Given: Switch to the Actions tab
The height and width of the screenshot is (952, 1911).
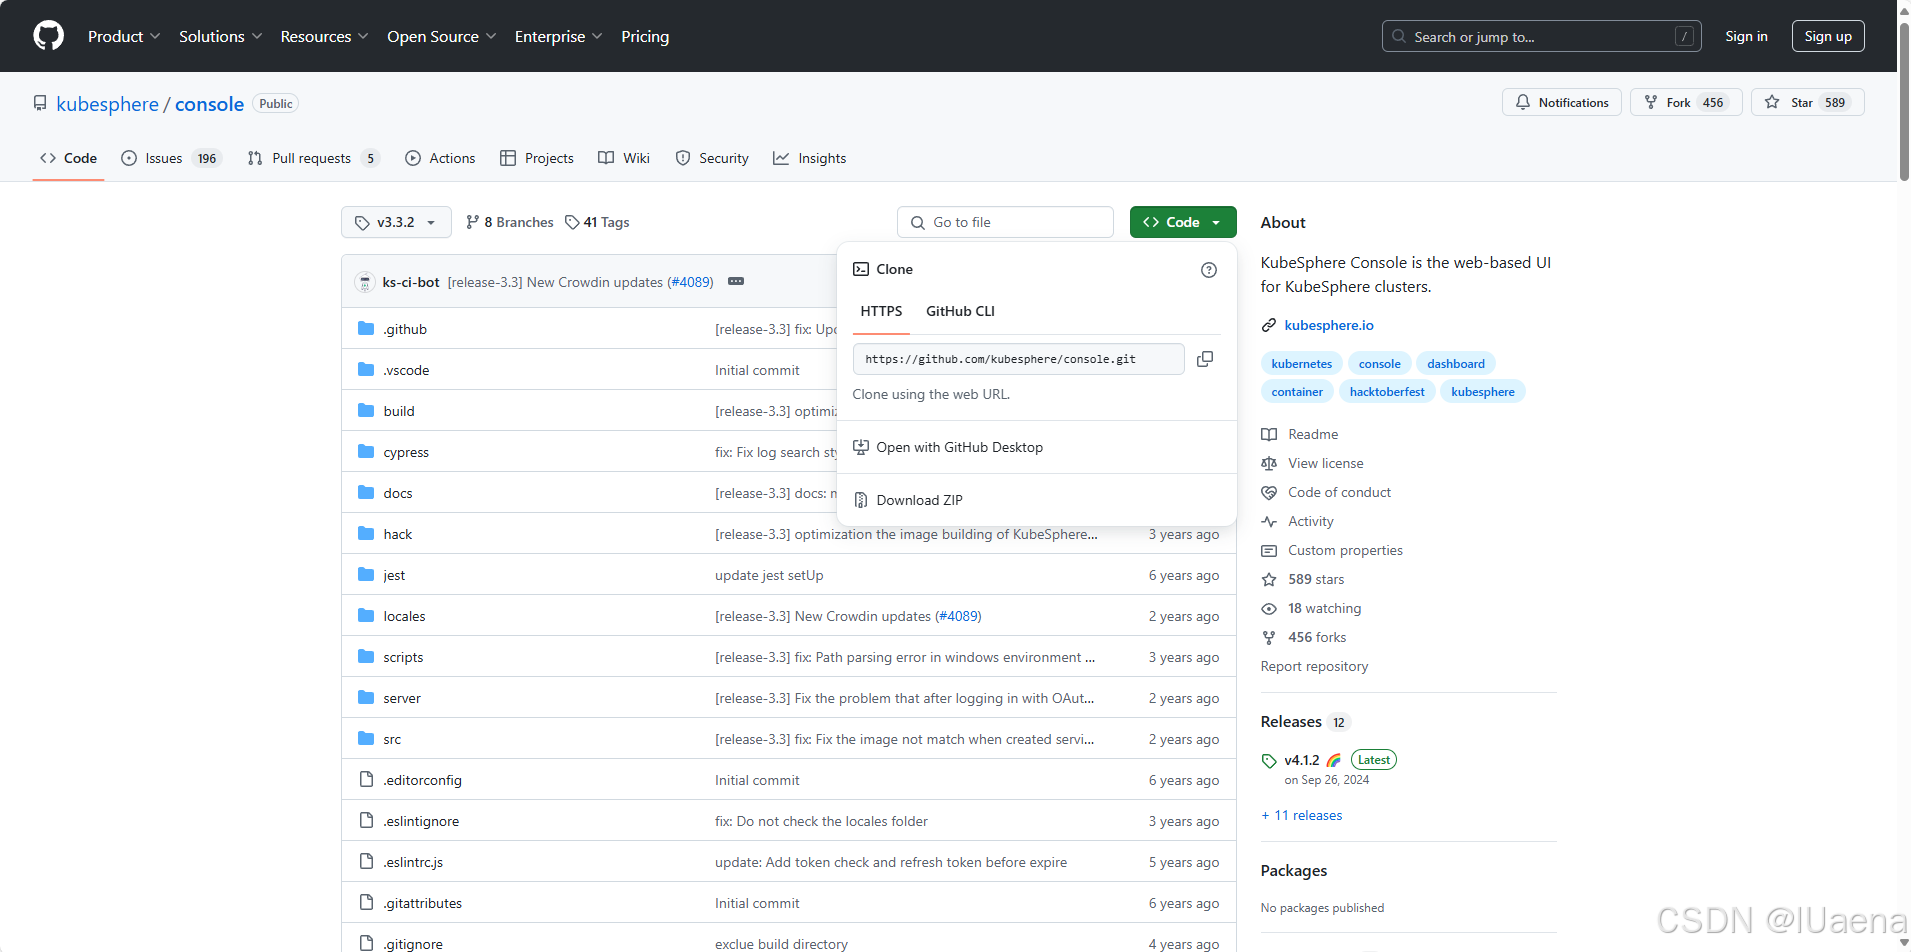Looking at the screenshot, I should pos(440,158).
